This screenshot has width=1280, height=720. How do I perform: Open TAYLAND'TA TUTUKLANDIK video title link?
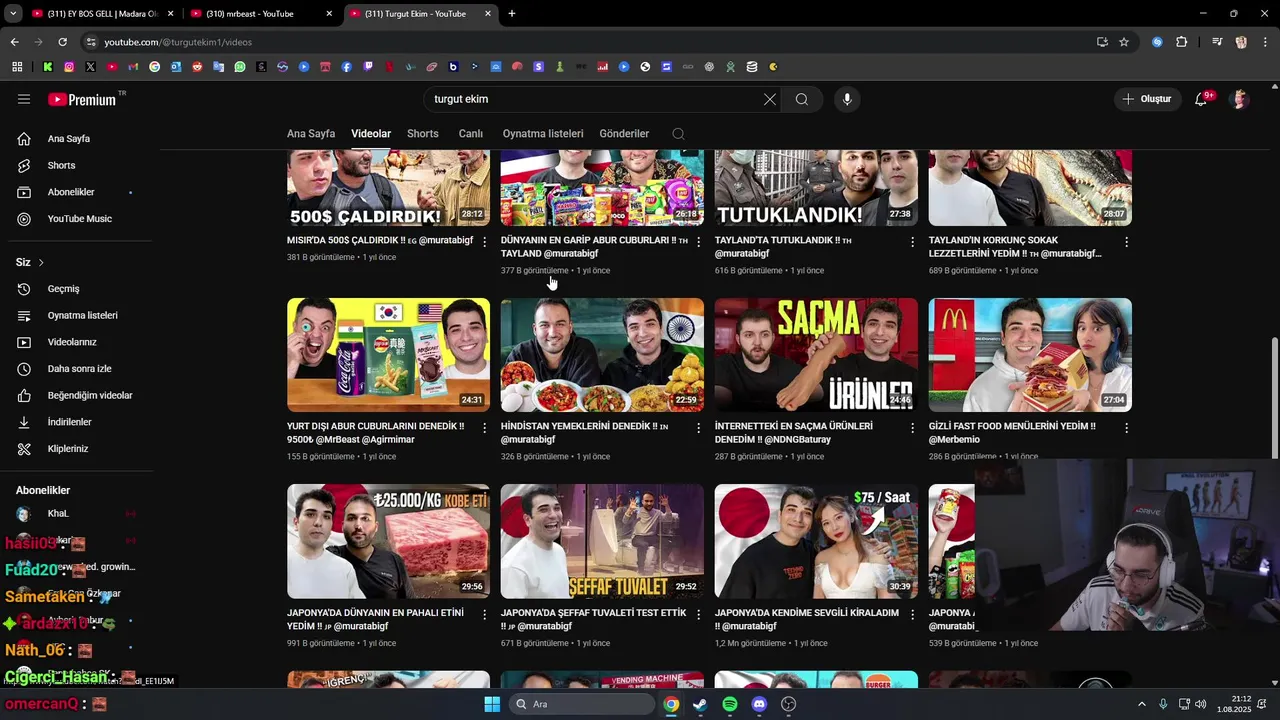tap(783, 247)
